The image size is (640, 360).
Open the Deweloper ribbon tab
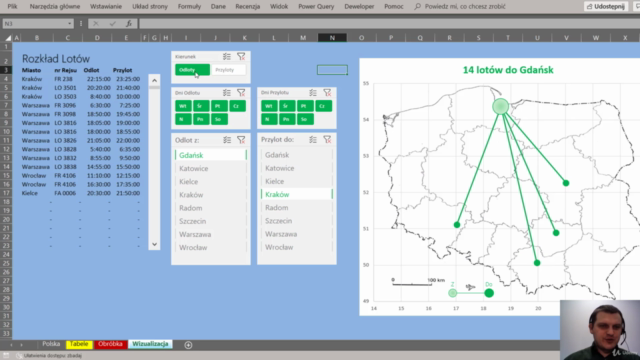[359, 7]
